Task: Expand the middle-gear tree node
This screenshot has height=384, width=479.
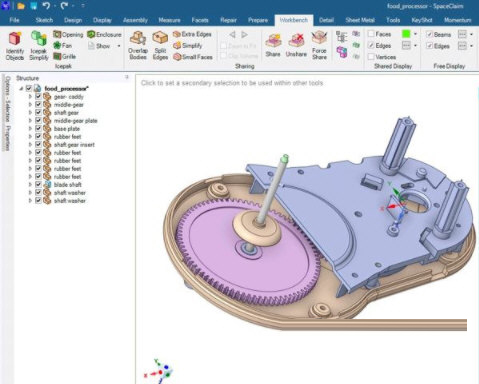Action: pyautogui.click(x=30, y=105)
